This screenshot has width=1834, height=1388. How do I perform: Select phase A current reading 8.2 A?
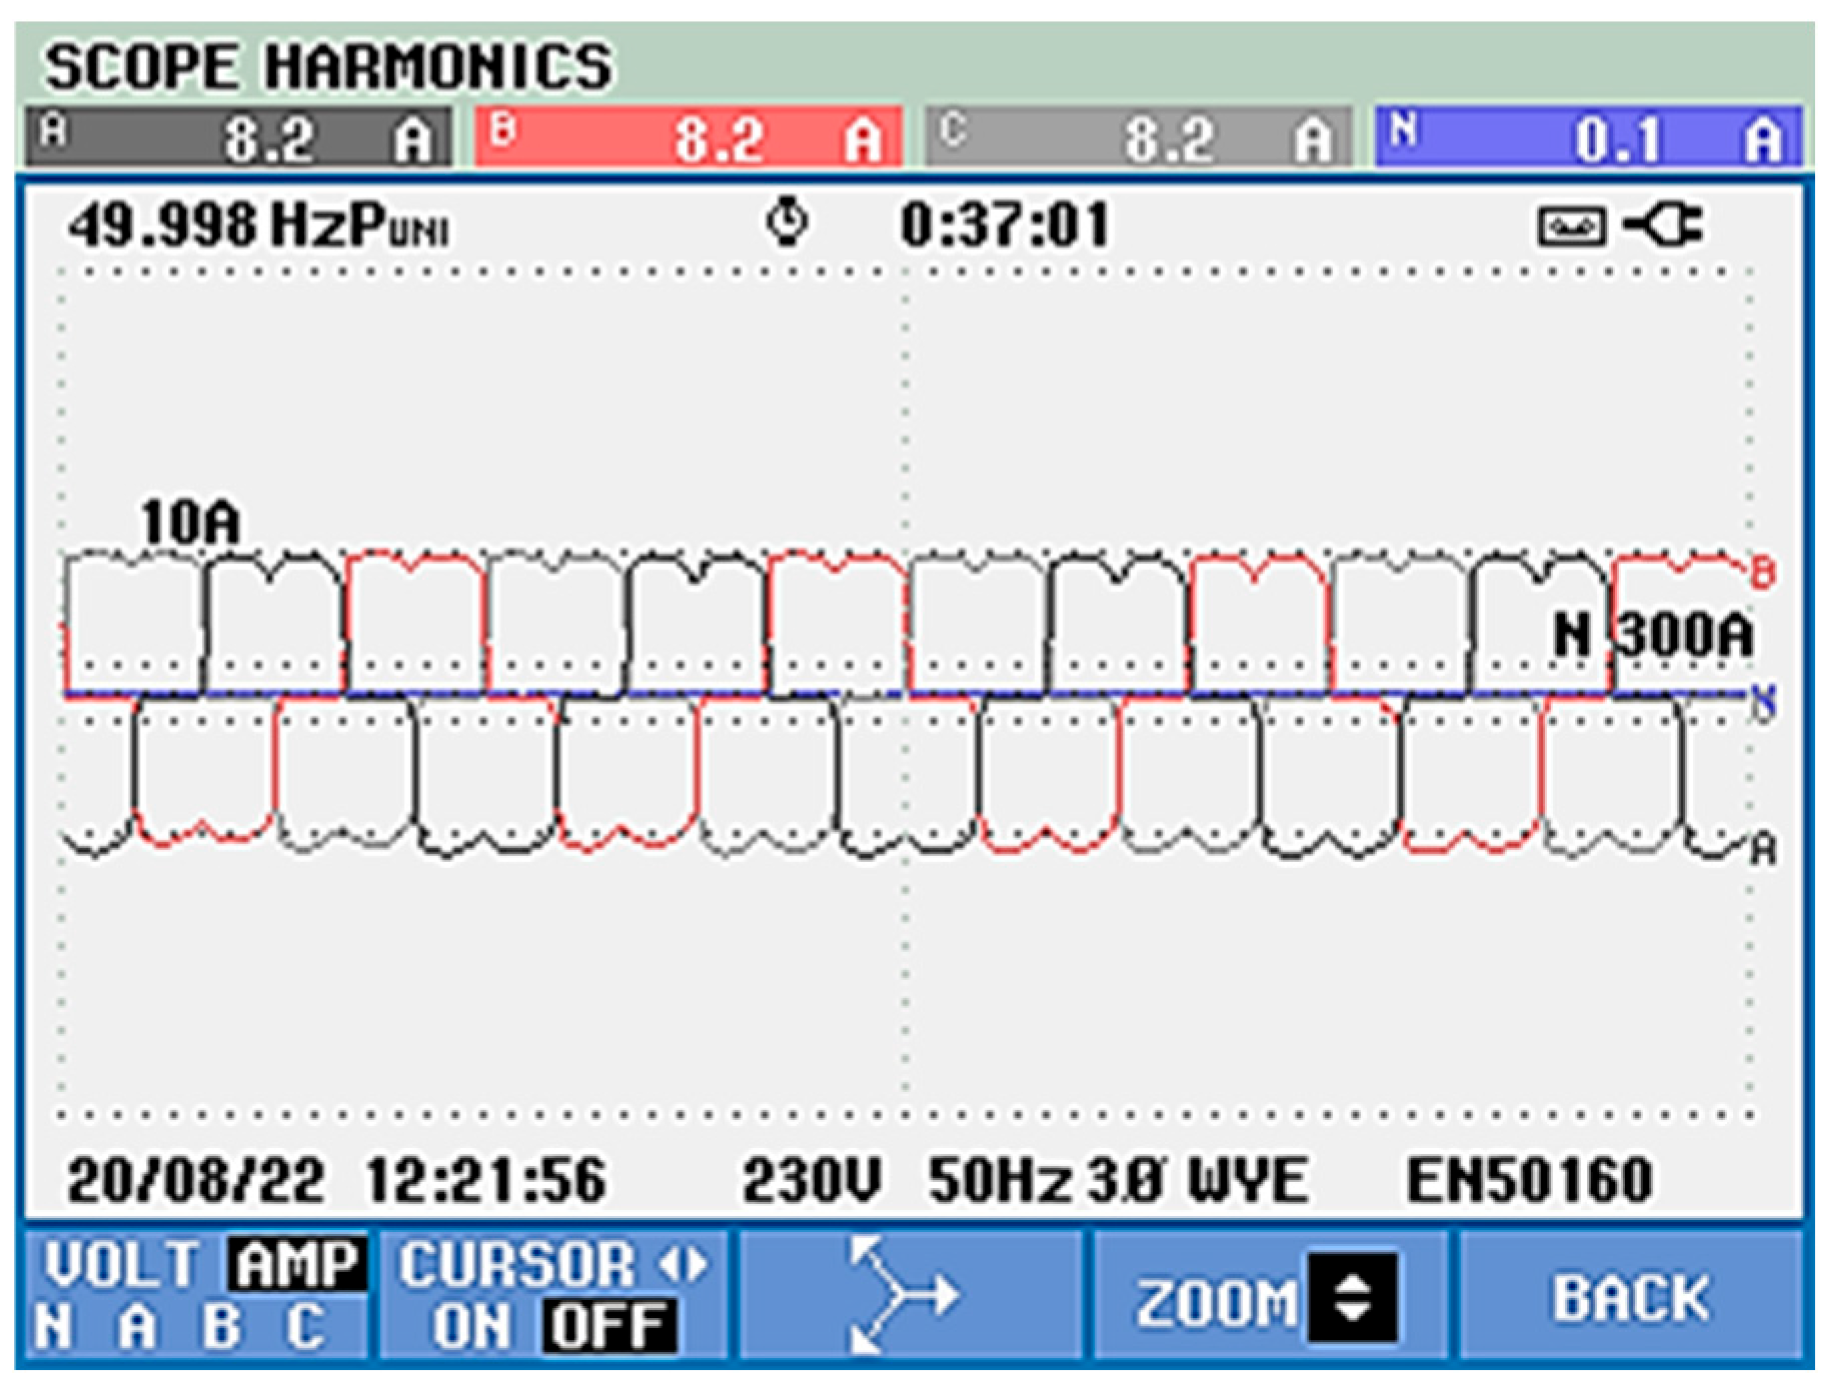238,137
